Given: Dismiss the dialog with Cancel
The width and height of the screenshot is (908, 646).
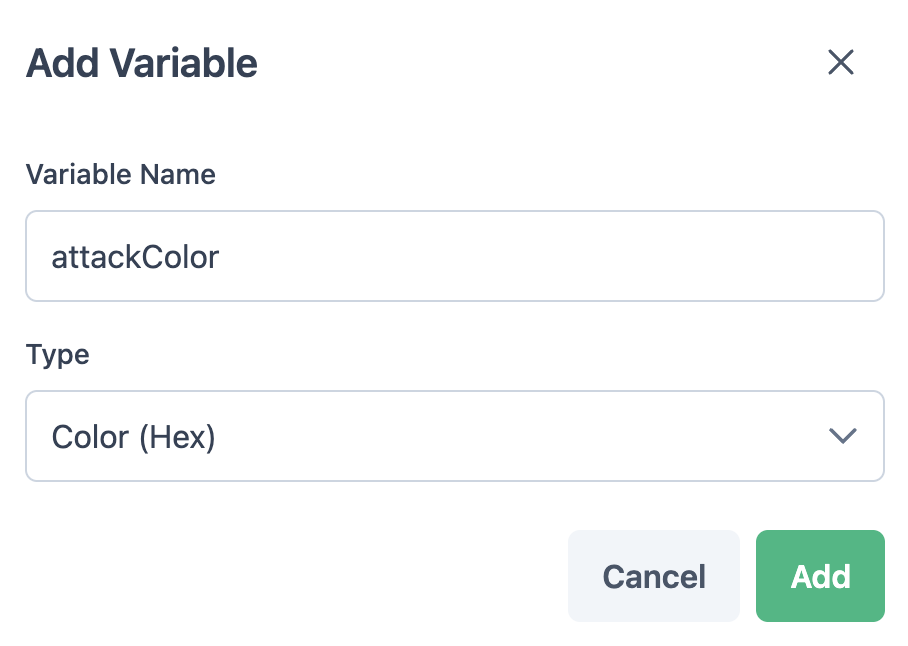Looking at the screenshot, I should click(653, 576).
